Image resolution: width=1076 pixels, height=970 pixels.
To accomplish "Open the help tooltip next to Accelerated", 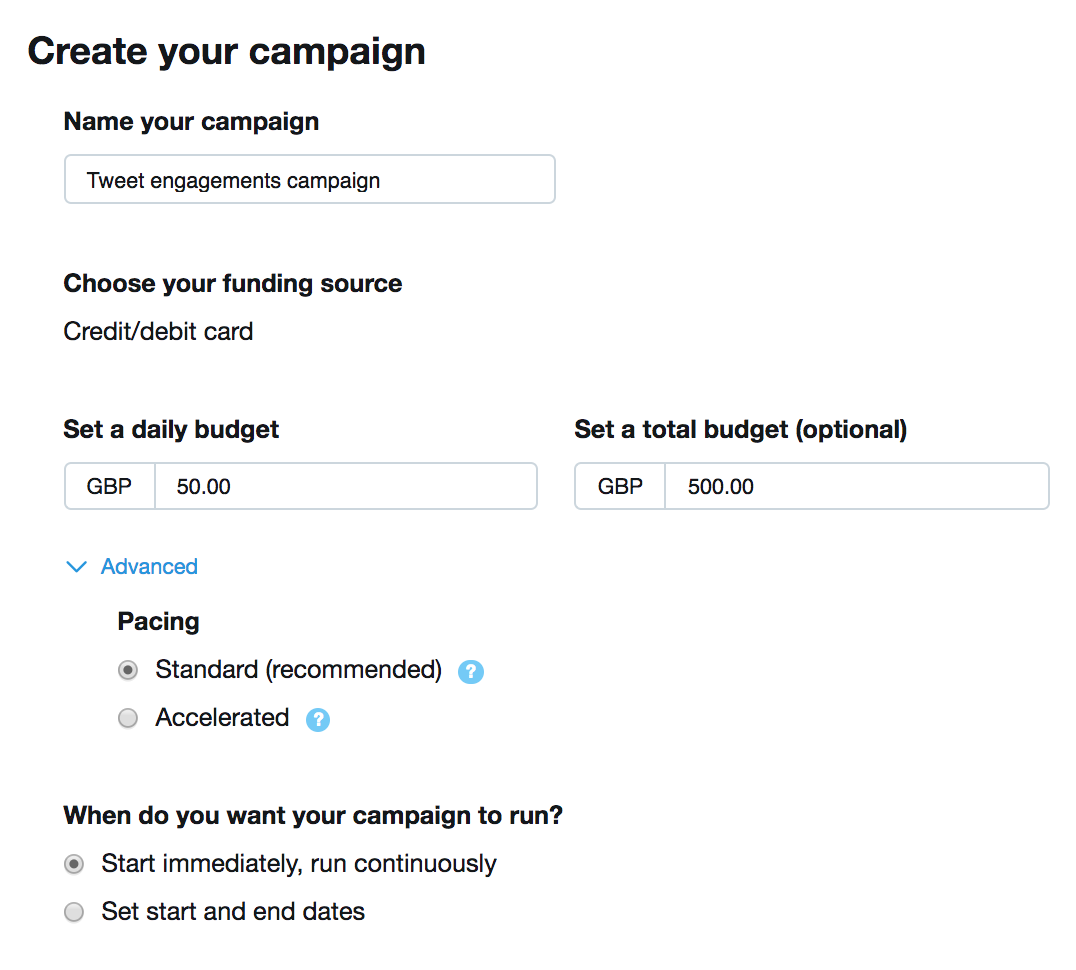I will [x=318, y=720].
